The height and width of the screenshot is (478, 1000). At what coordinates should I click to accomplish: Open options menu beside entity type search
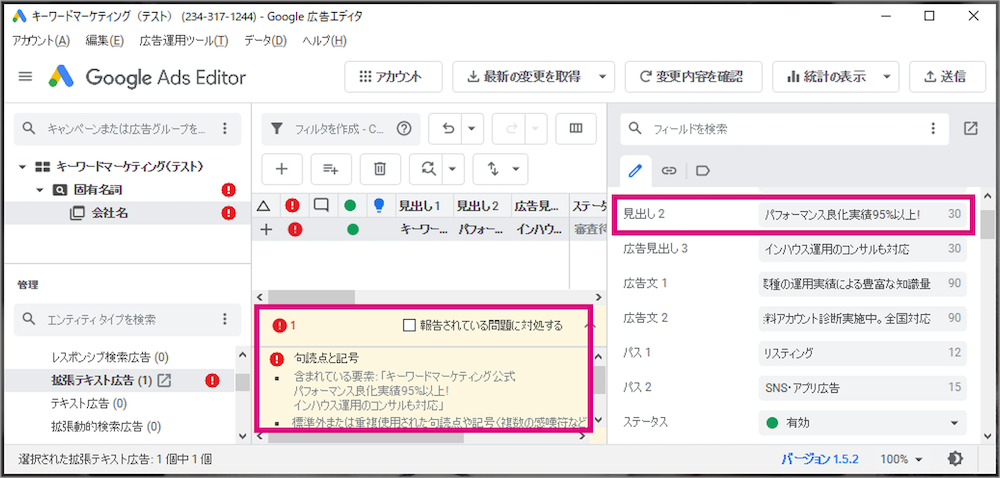pos(224,319)
